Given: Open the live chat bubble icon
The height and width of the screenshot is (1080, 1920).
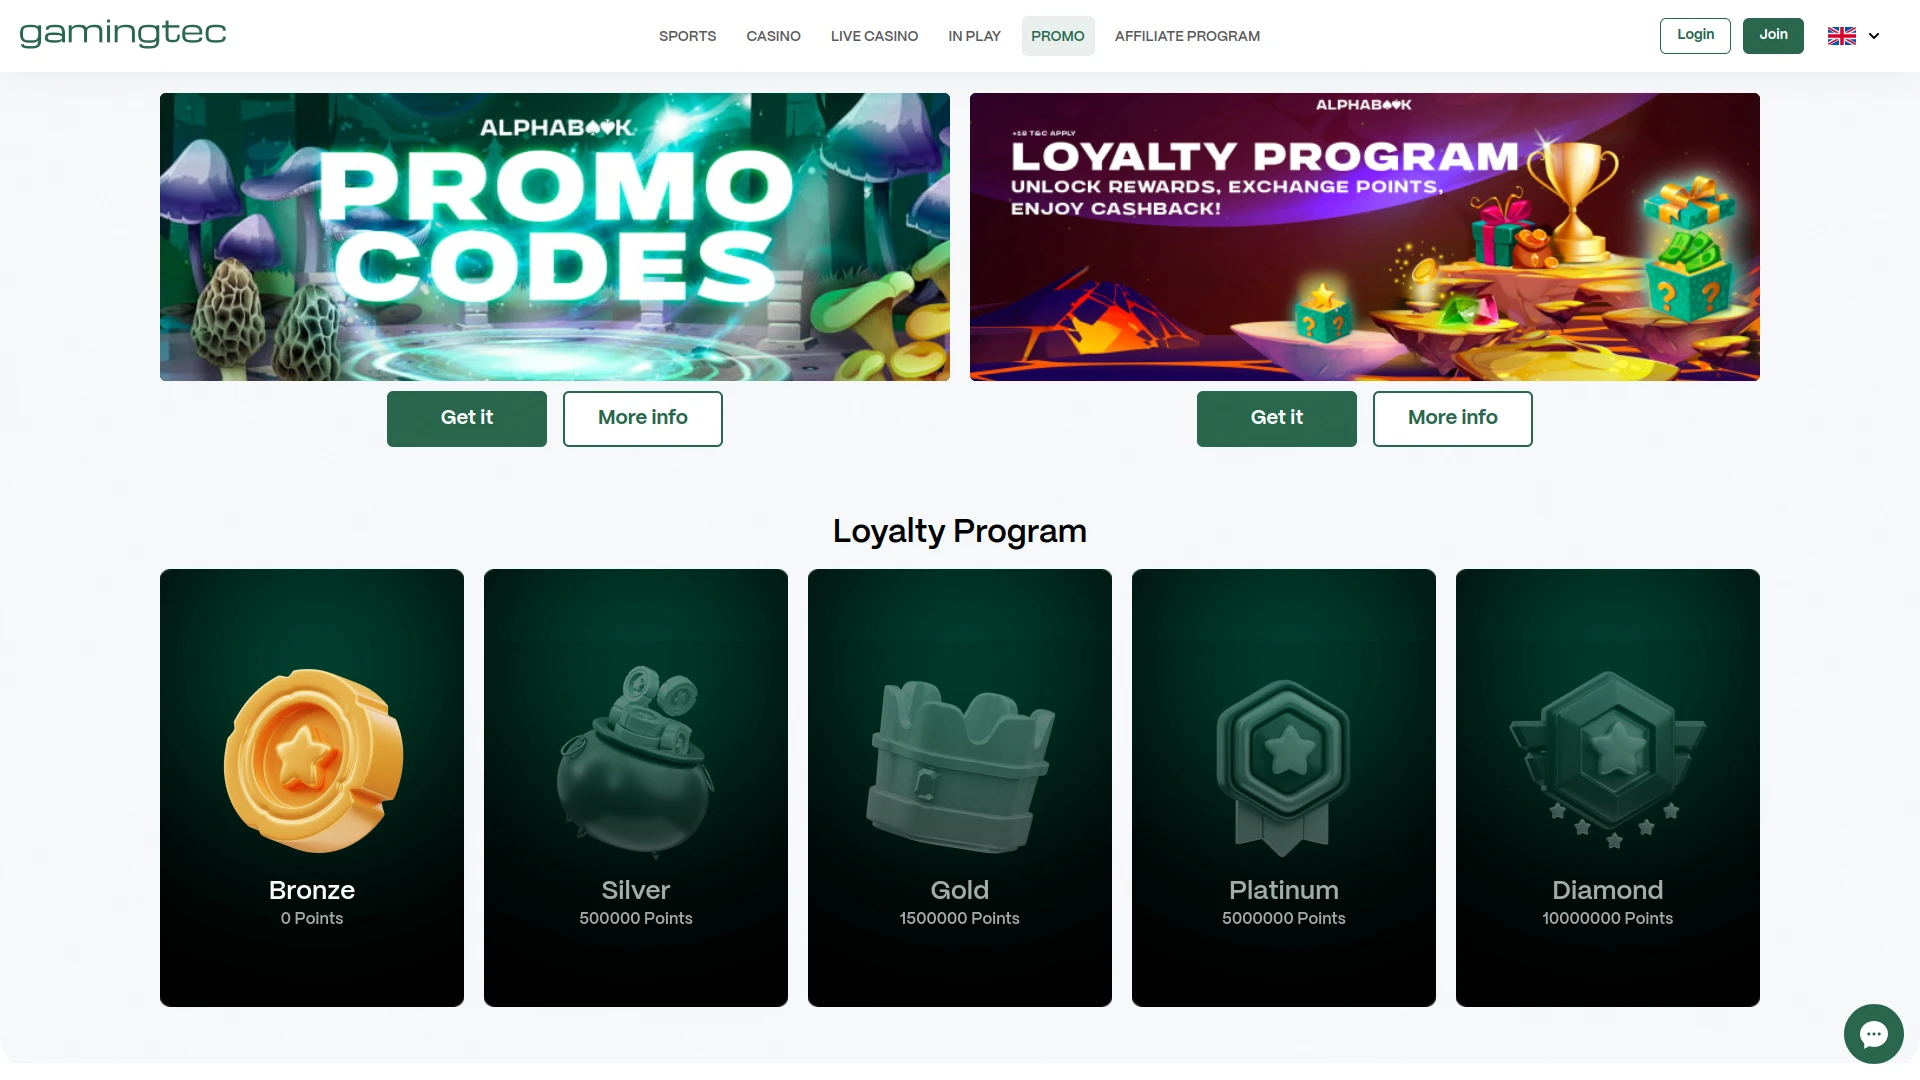Looking at the screenshot, I should click(1873, 1034).
